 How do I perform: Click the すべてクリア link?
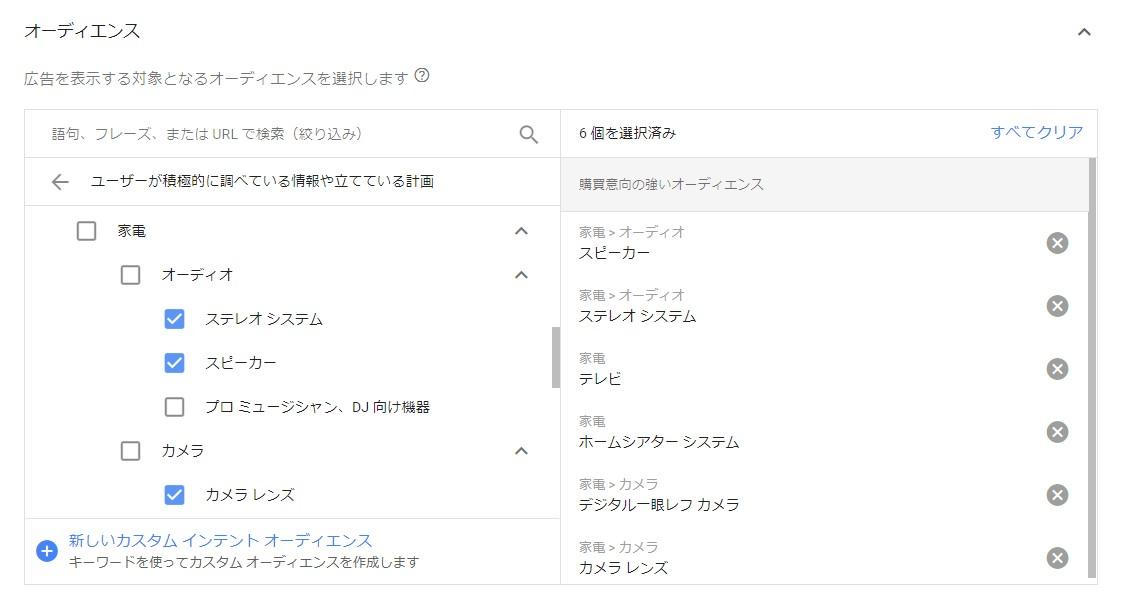[1036, 133]
